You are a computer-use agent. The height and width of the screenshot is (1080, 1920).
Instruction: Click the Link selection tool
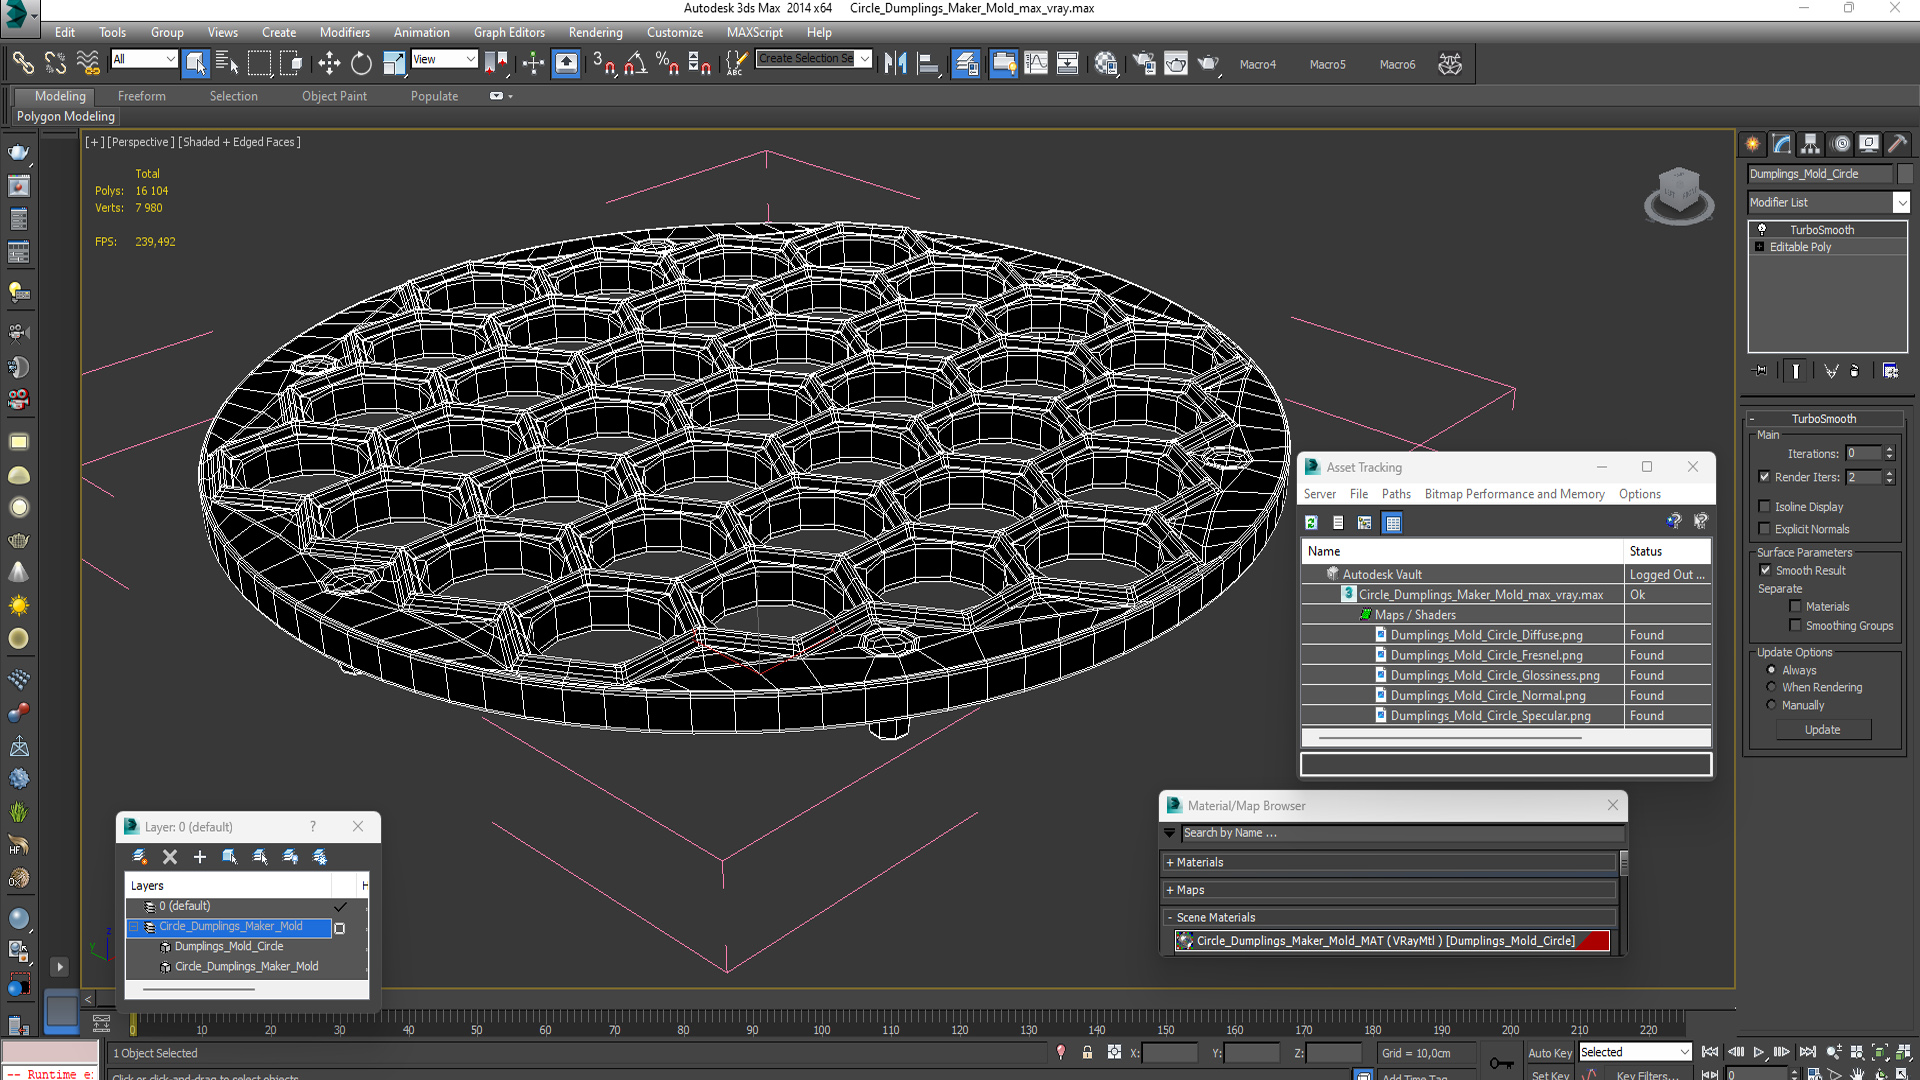pyautogui.click(x=22, y=63)
